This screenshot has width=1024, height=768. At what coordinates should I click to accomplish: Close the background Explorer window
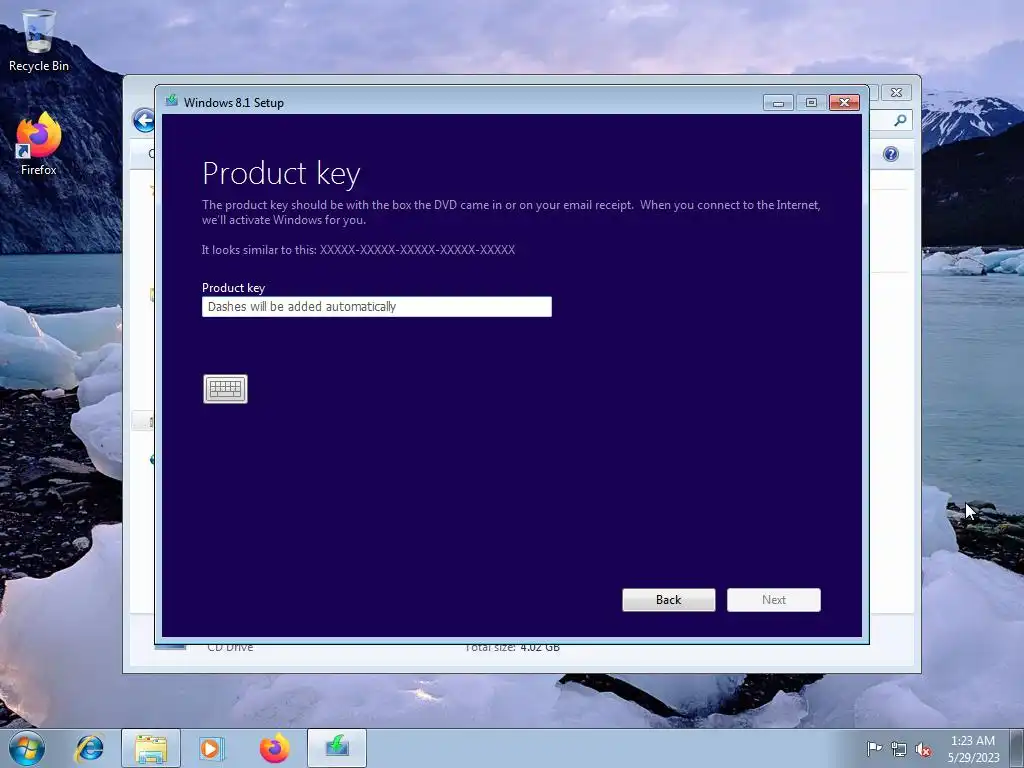click(x=897, y=93)
